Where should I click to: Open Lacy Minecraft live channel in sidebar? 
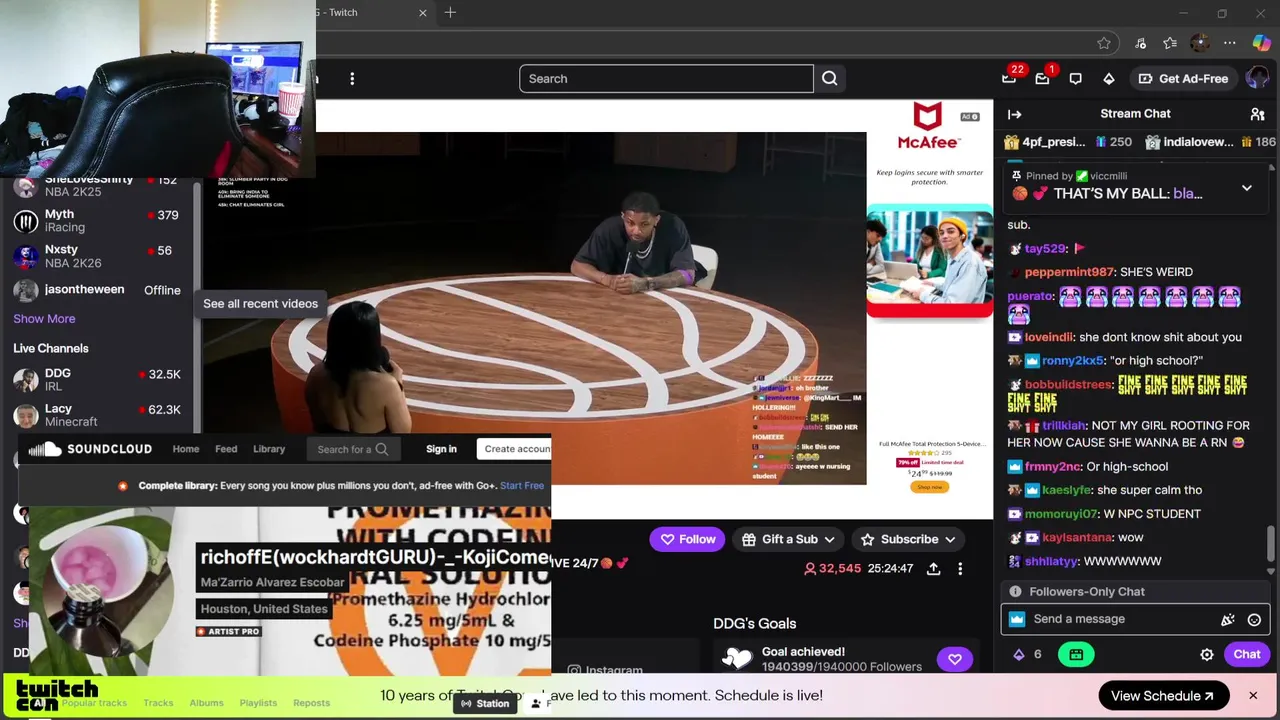[x=97, y=415]
